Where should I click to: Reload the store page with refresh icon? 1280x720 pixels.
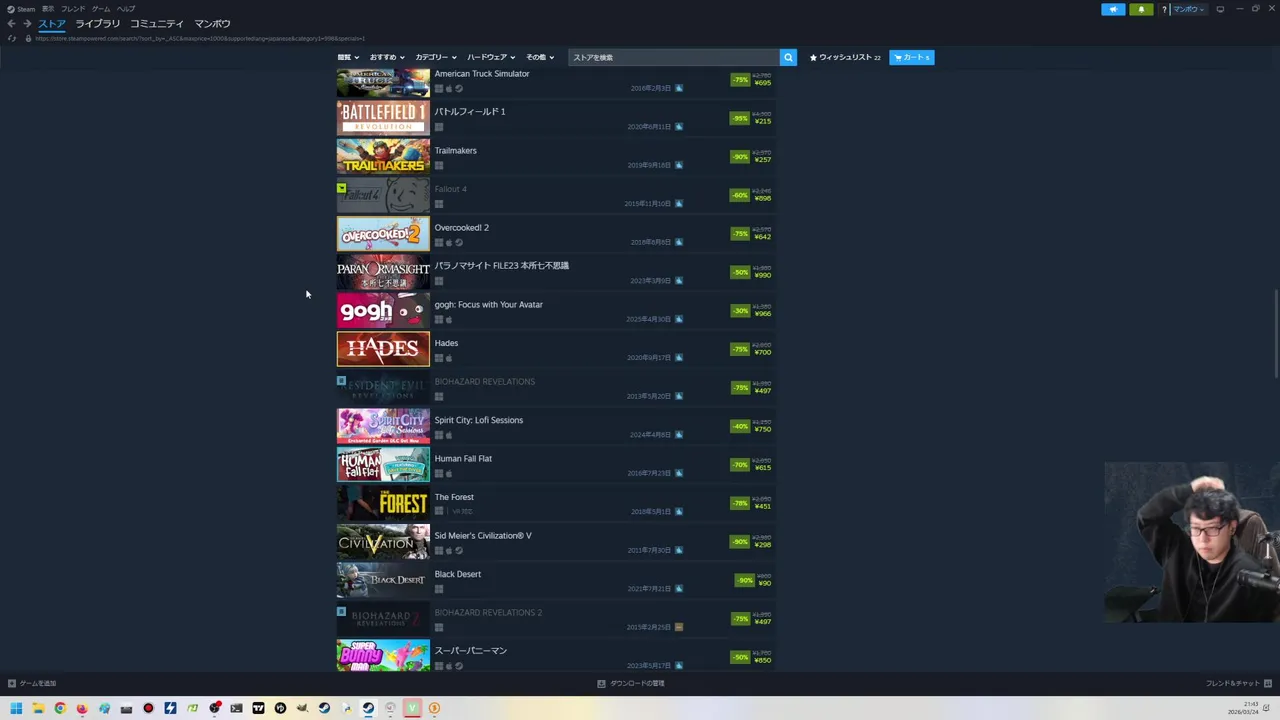pyautogui.click(x=12, y=38)
